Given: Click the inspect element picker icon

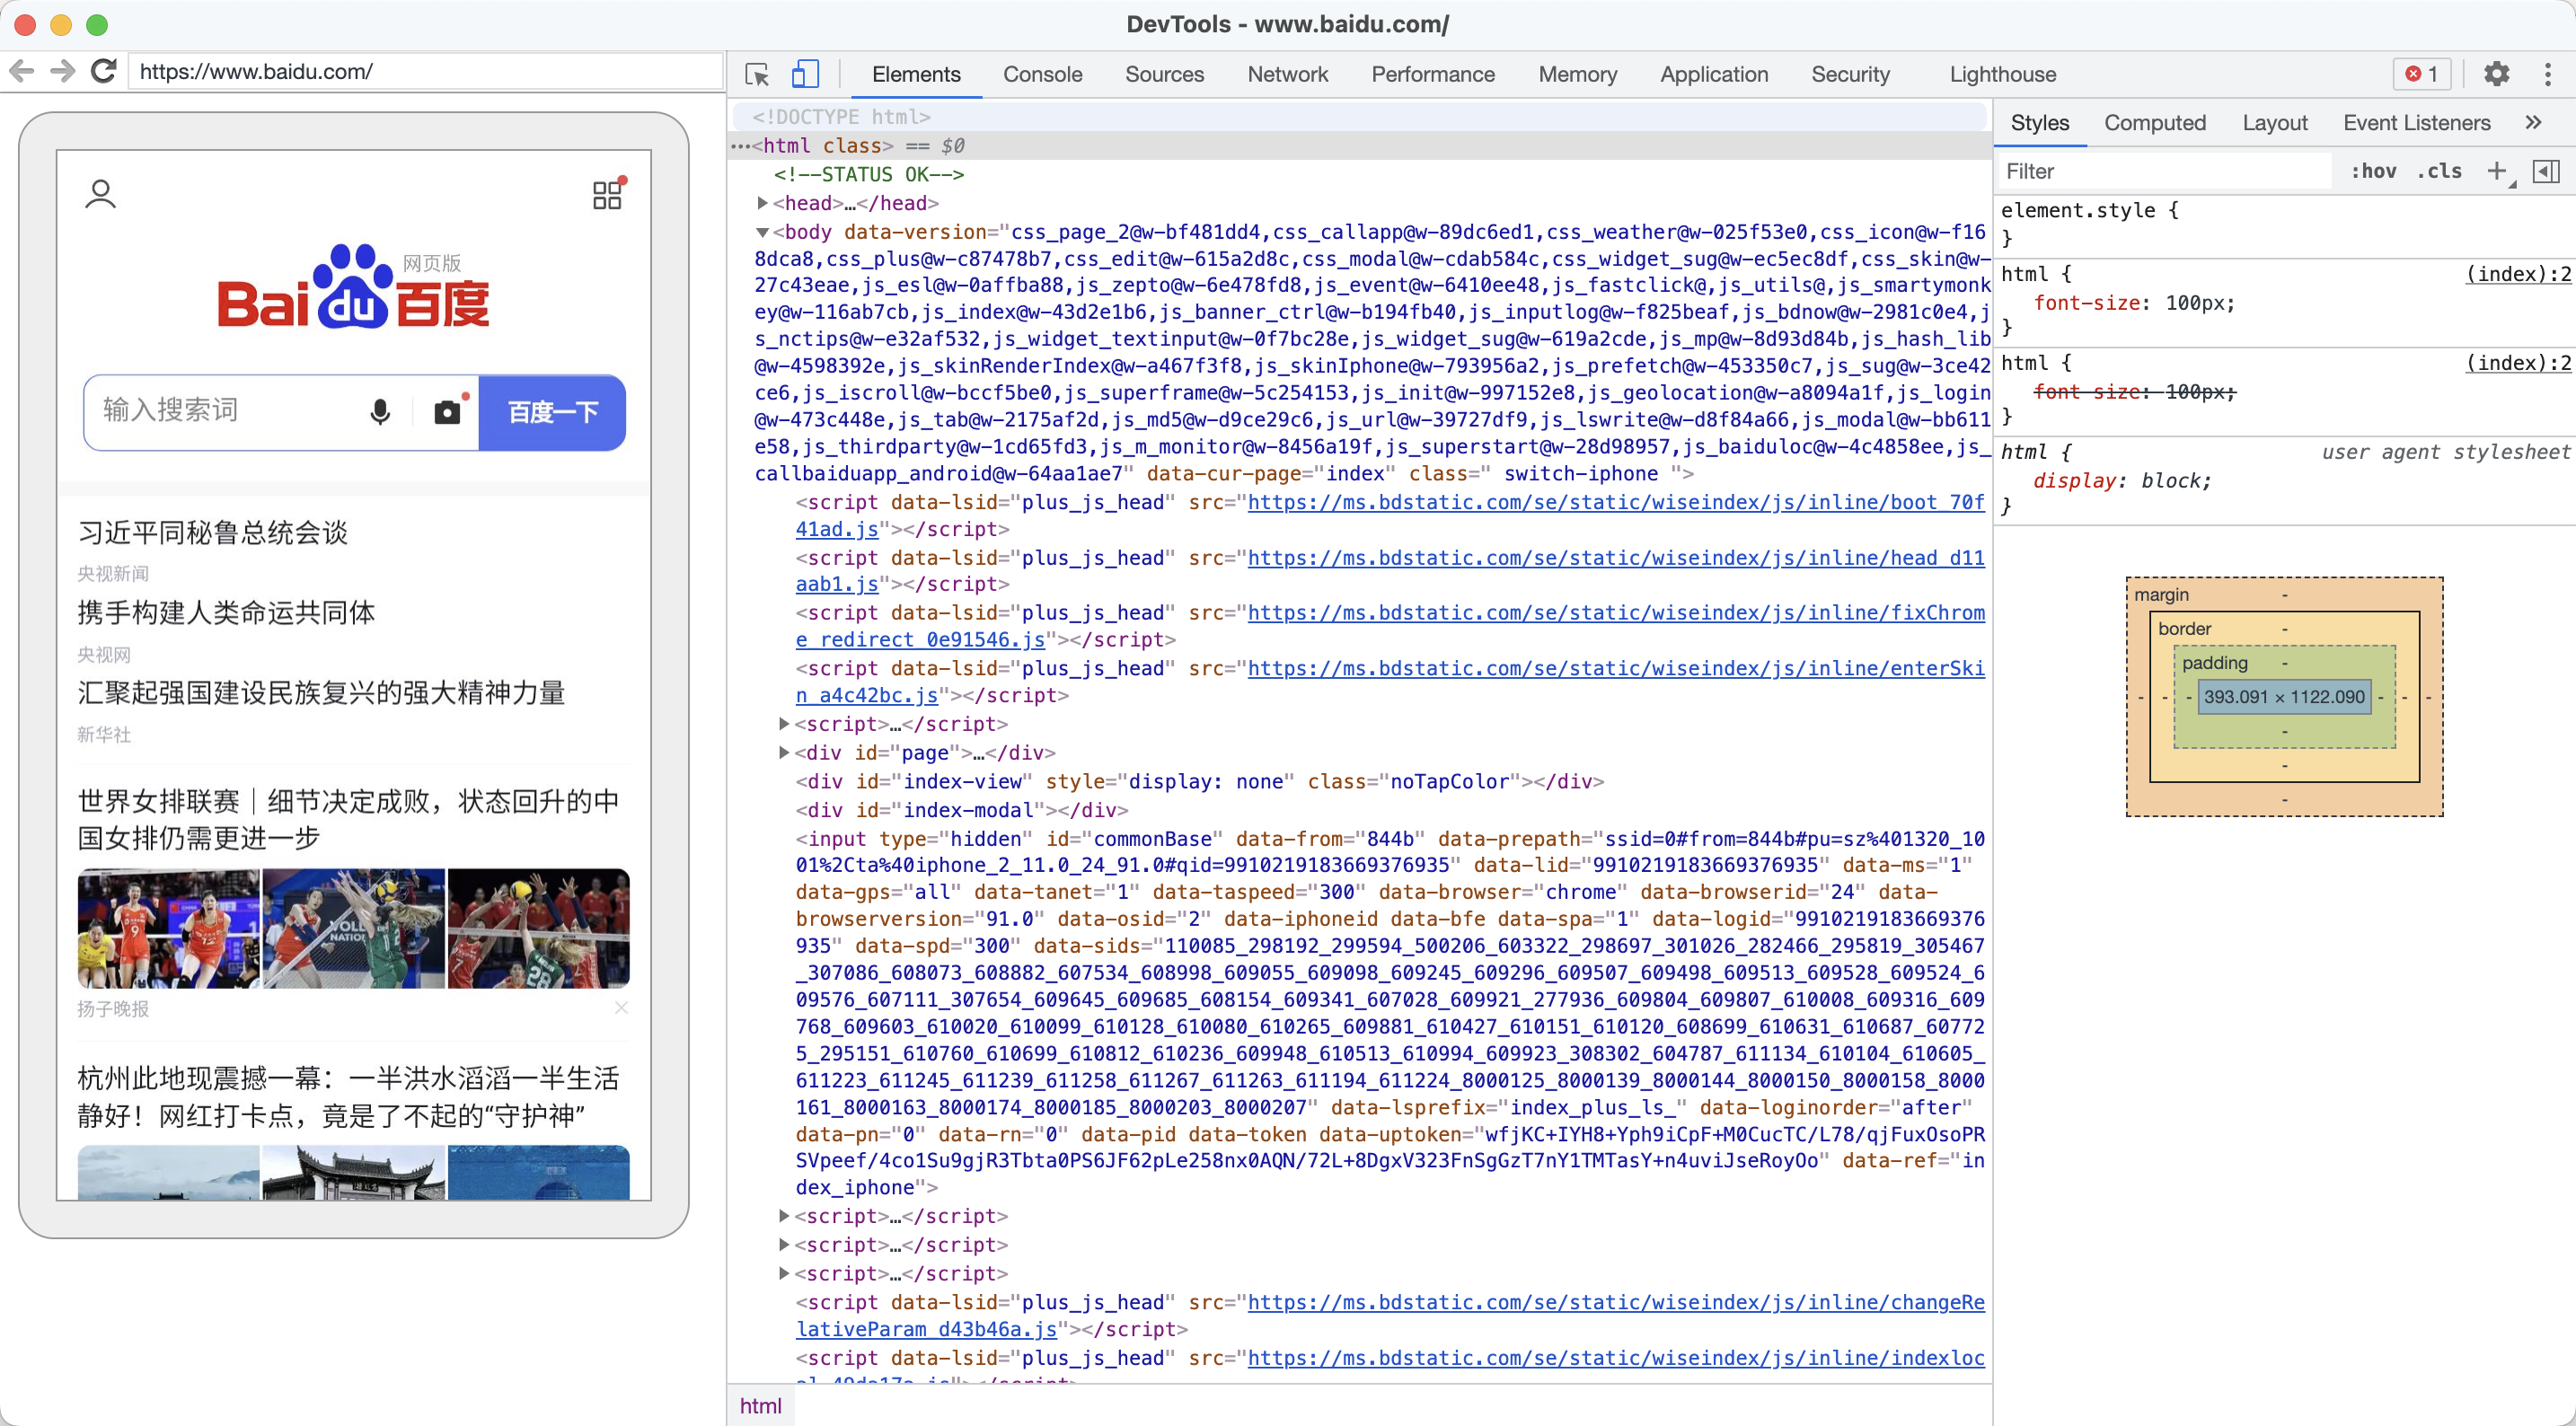Looking at the screenshot, I should click(757, 75).
